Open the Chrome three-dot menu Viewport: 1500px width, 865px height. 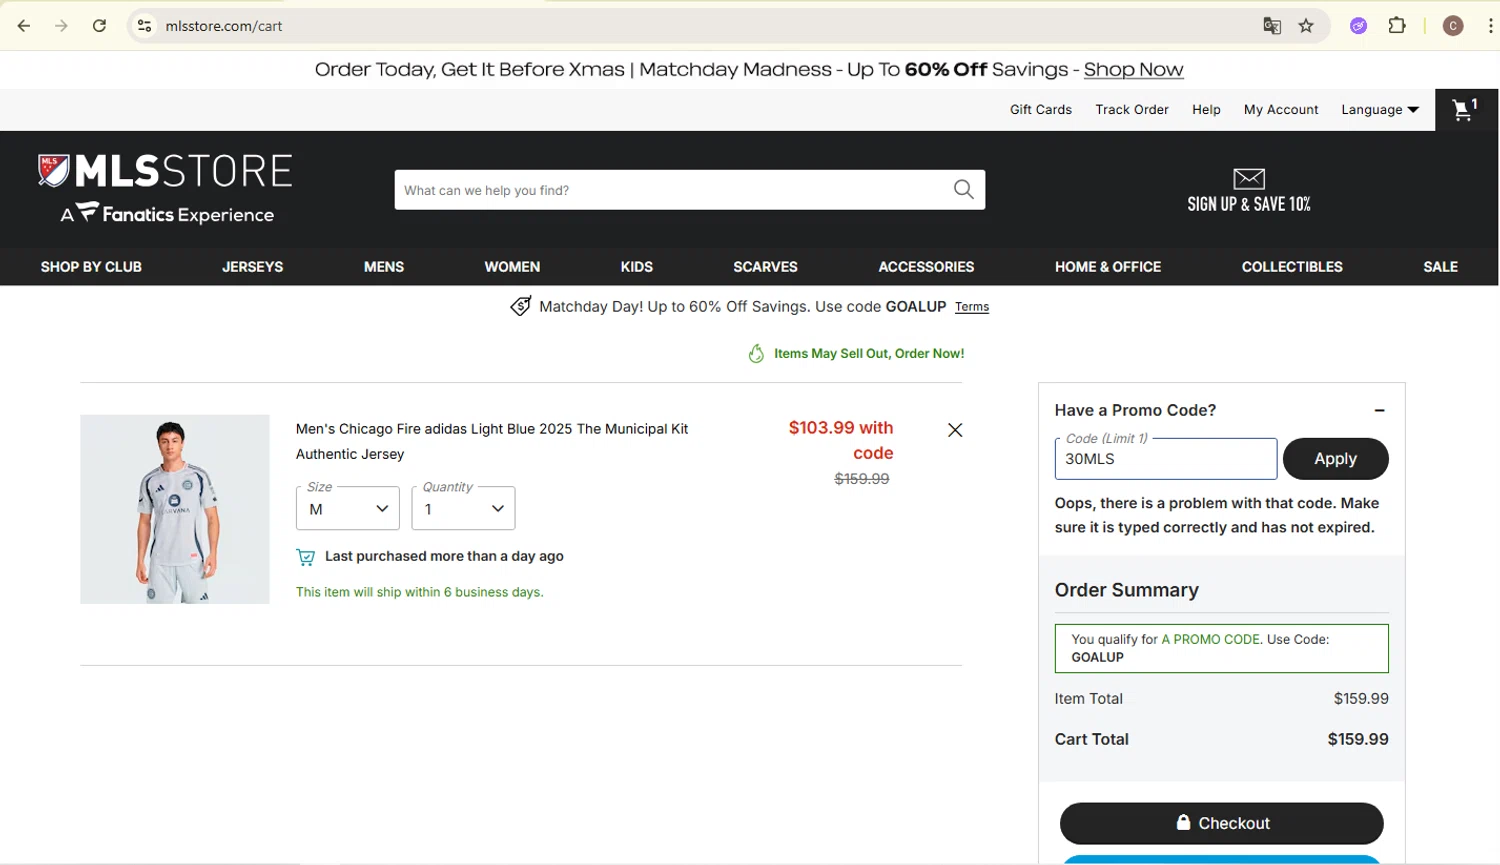click(x=1490, y=26)
